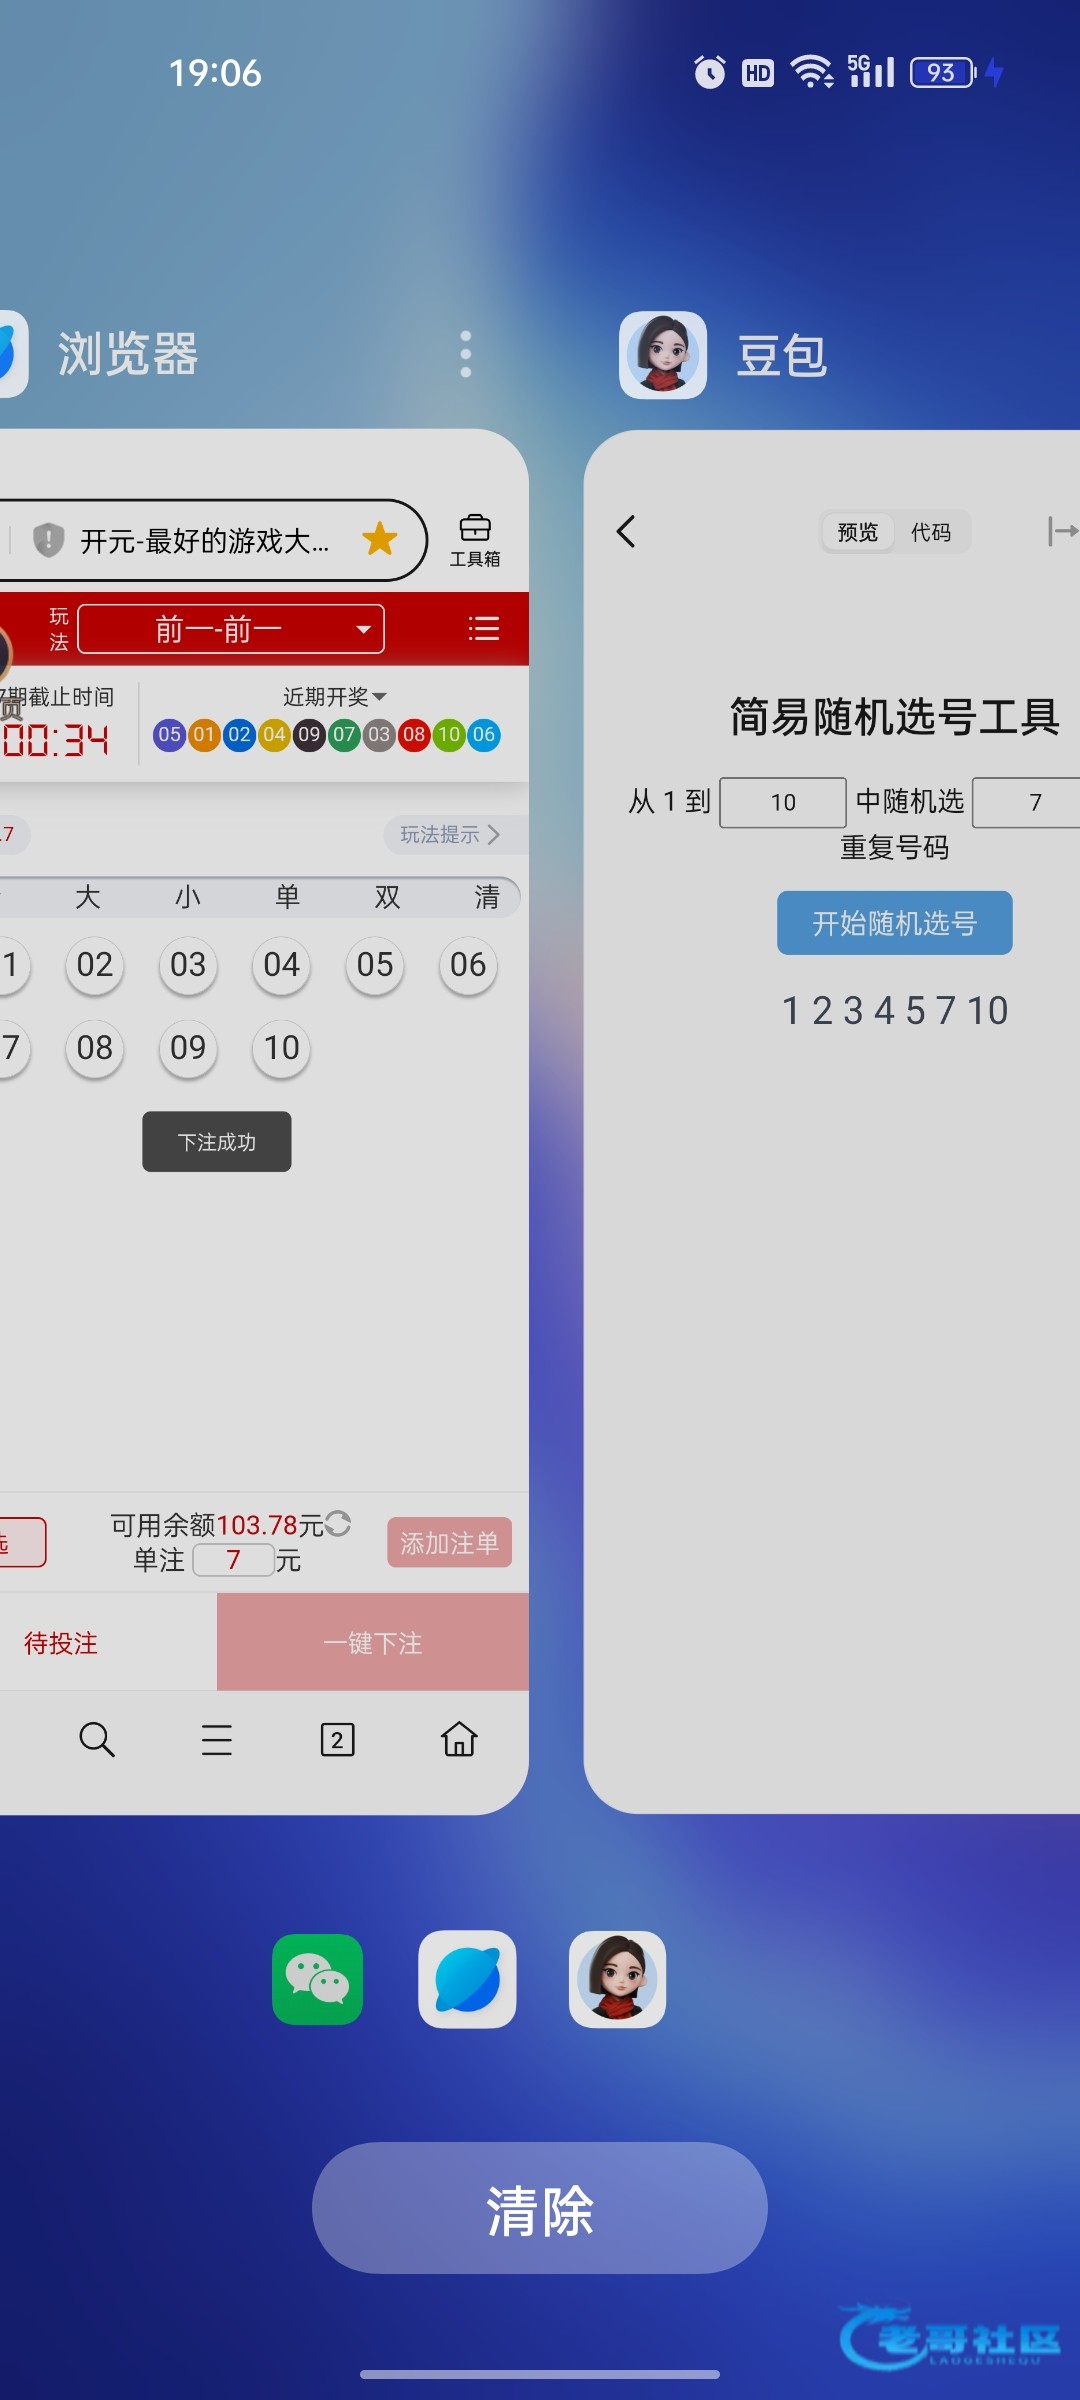Open the browser tabs counter icon
This screenshot has width=1080, height=2400.
(337, 1740)
